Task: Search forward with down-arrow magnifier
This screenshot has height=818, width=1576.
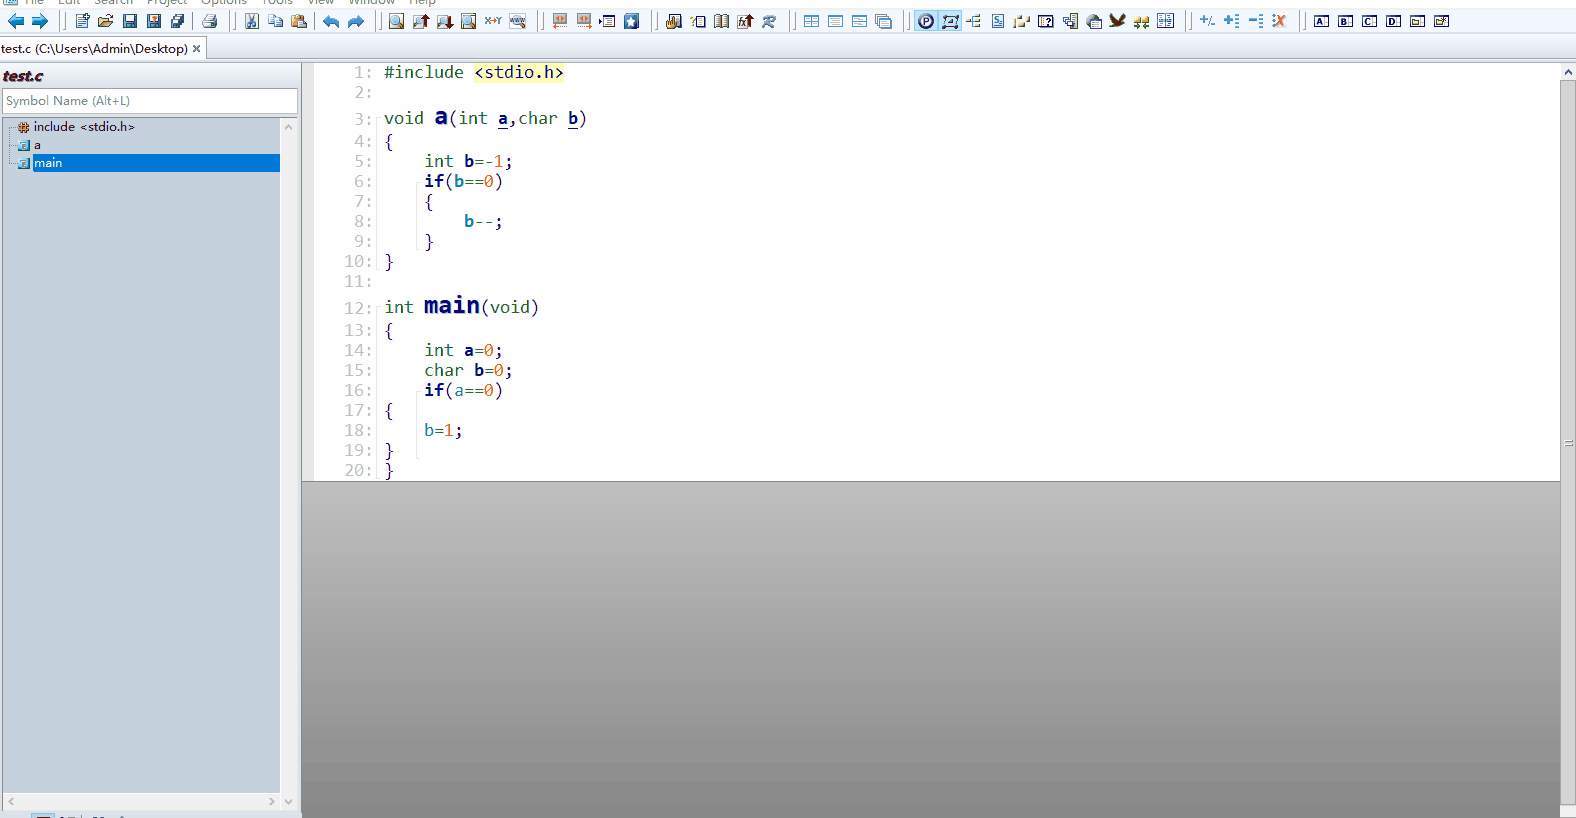Action: (445, 21)
